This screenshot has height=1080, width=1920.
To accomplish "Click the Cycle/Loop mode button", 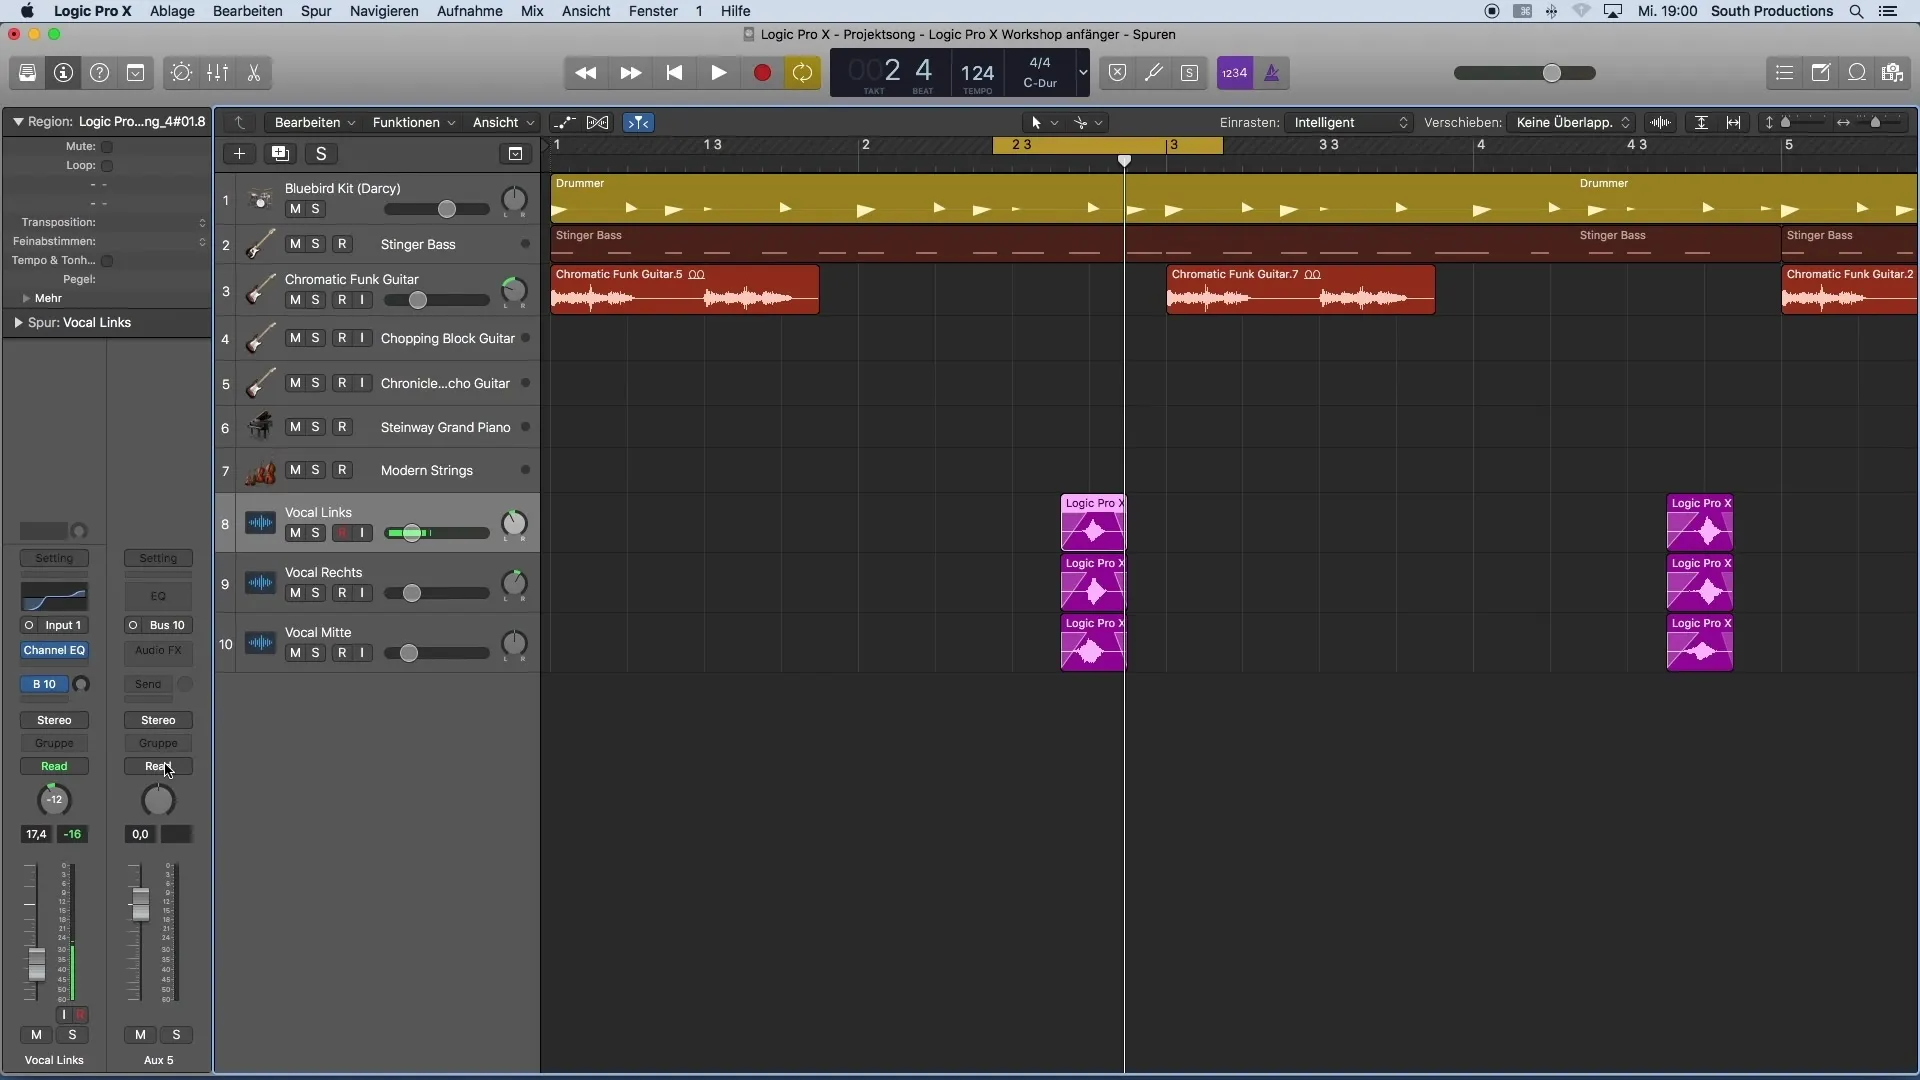I will pos(802,71).
